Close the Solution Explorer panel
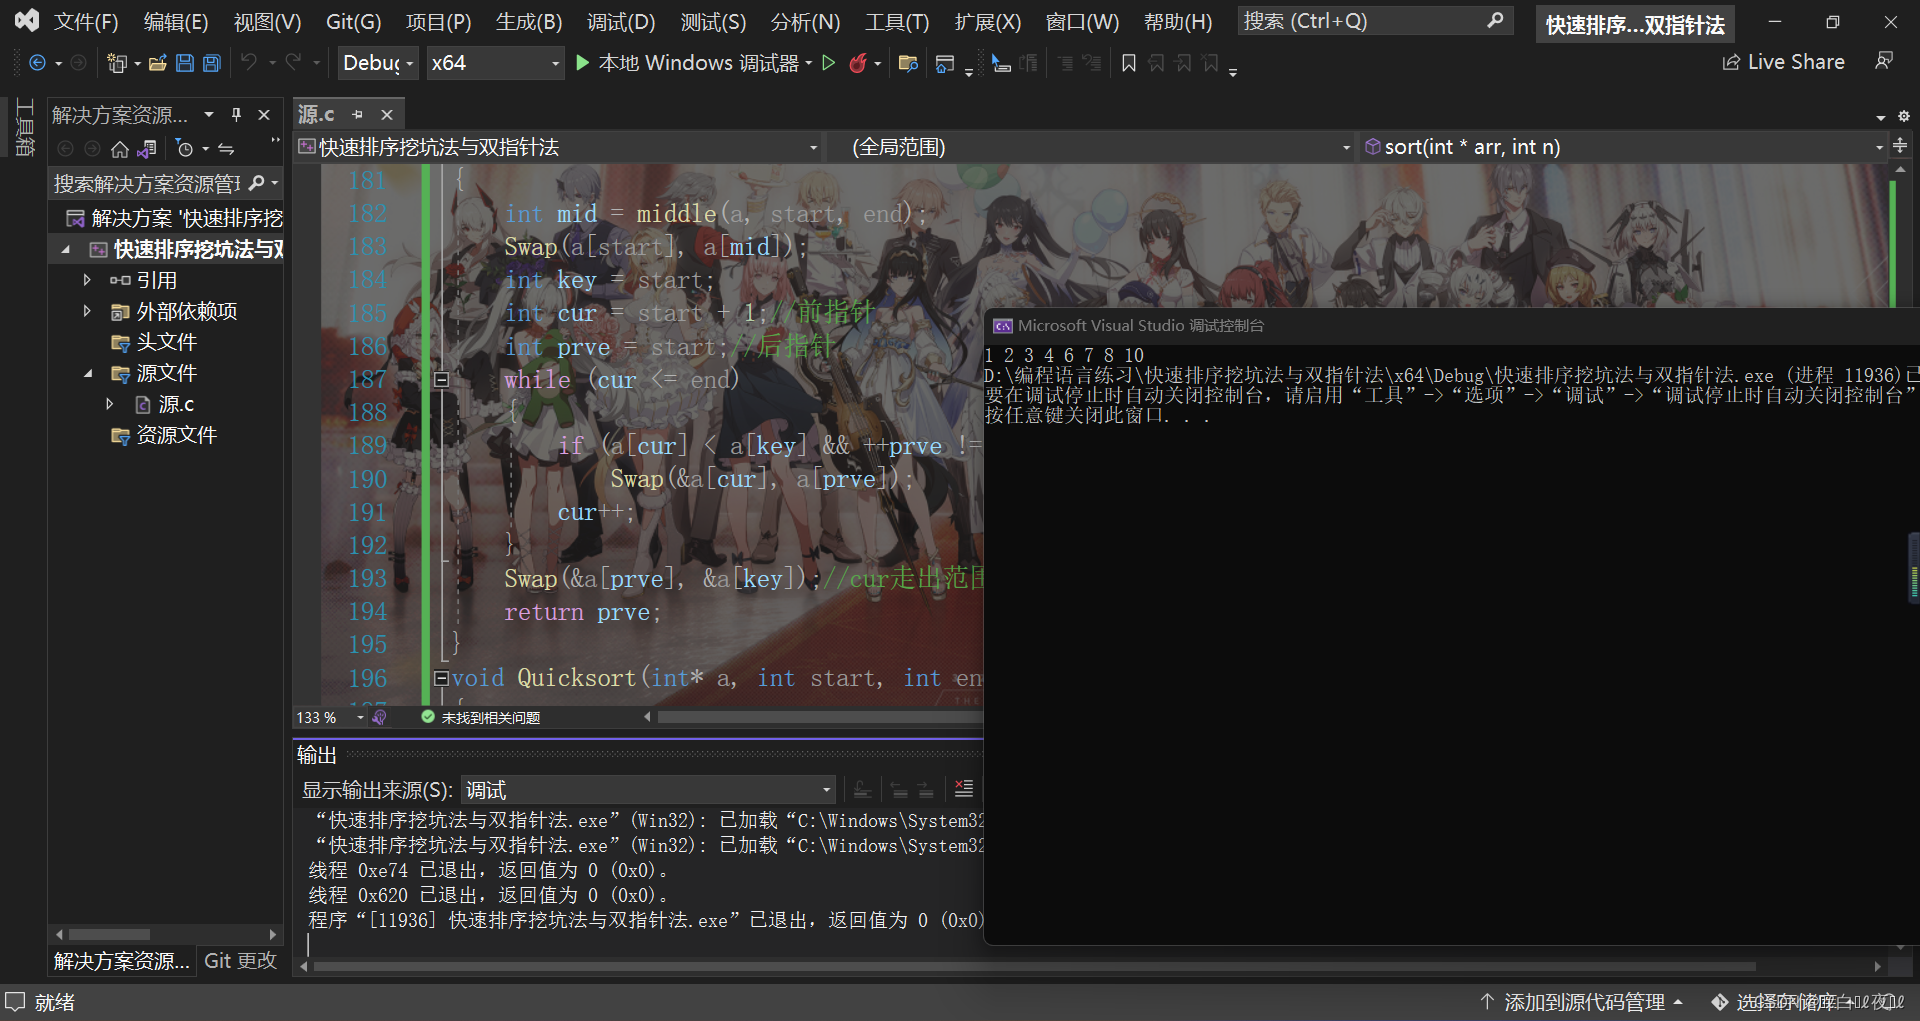This screenshot has height=1021, width=1920. [x=264, y=115]
